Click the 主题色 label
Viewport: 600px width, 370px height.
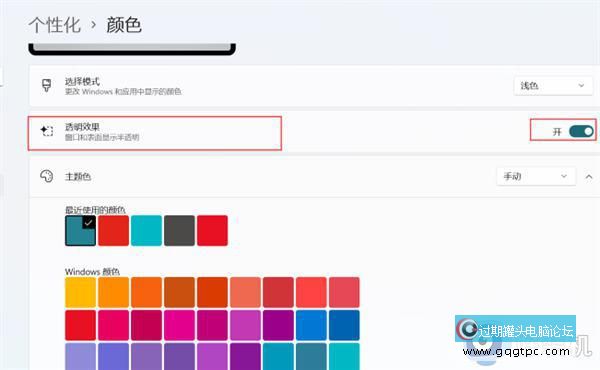point(78,176)
